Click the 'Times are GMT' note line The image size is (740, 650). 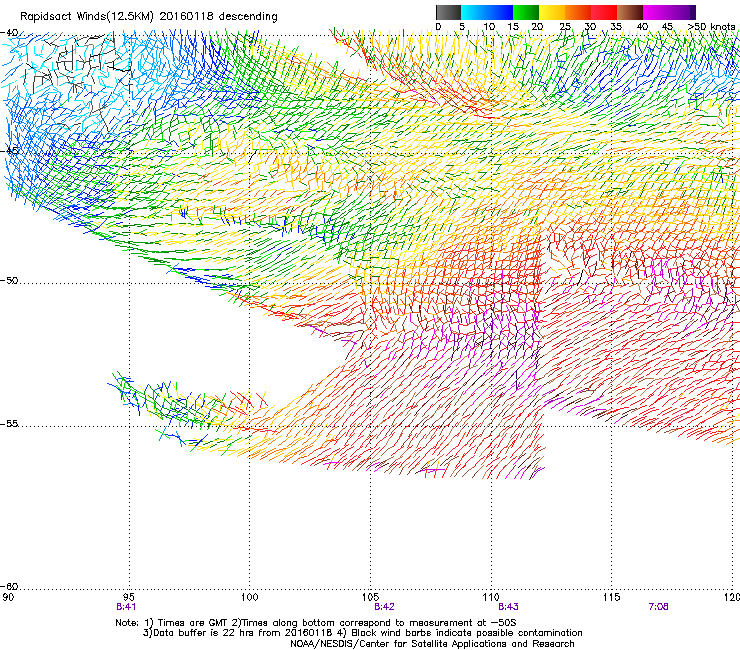(x=316, y=623)
